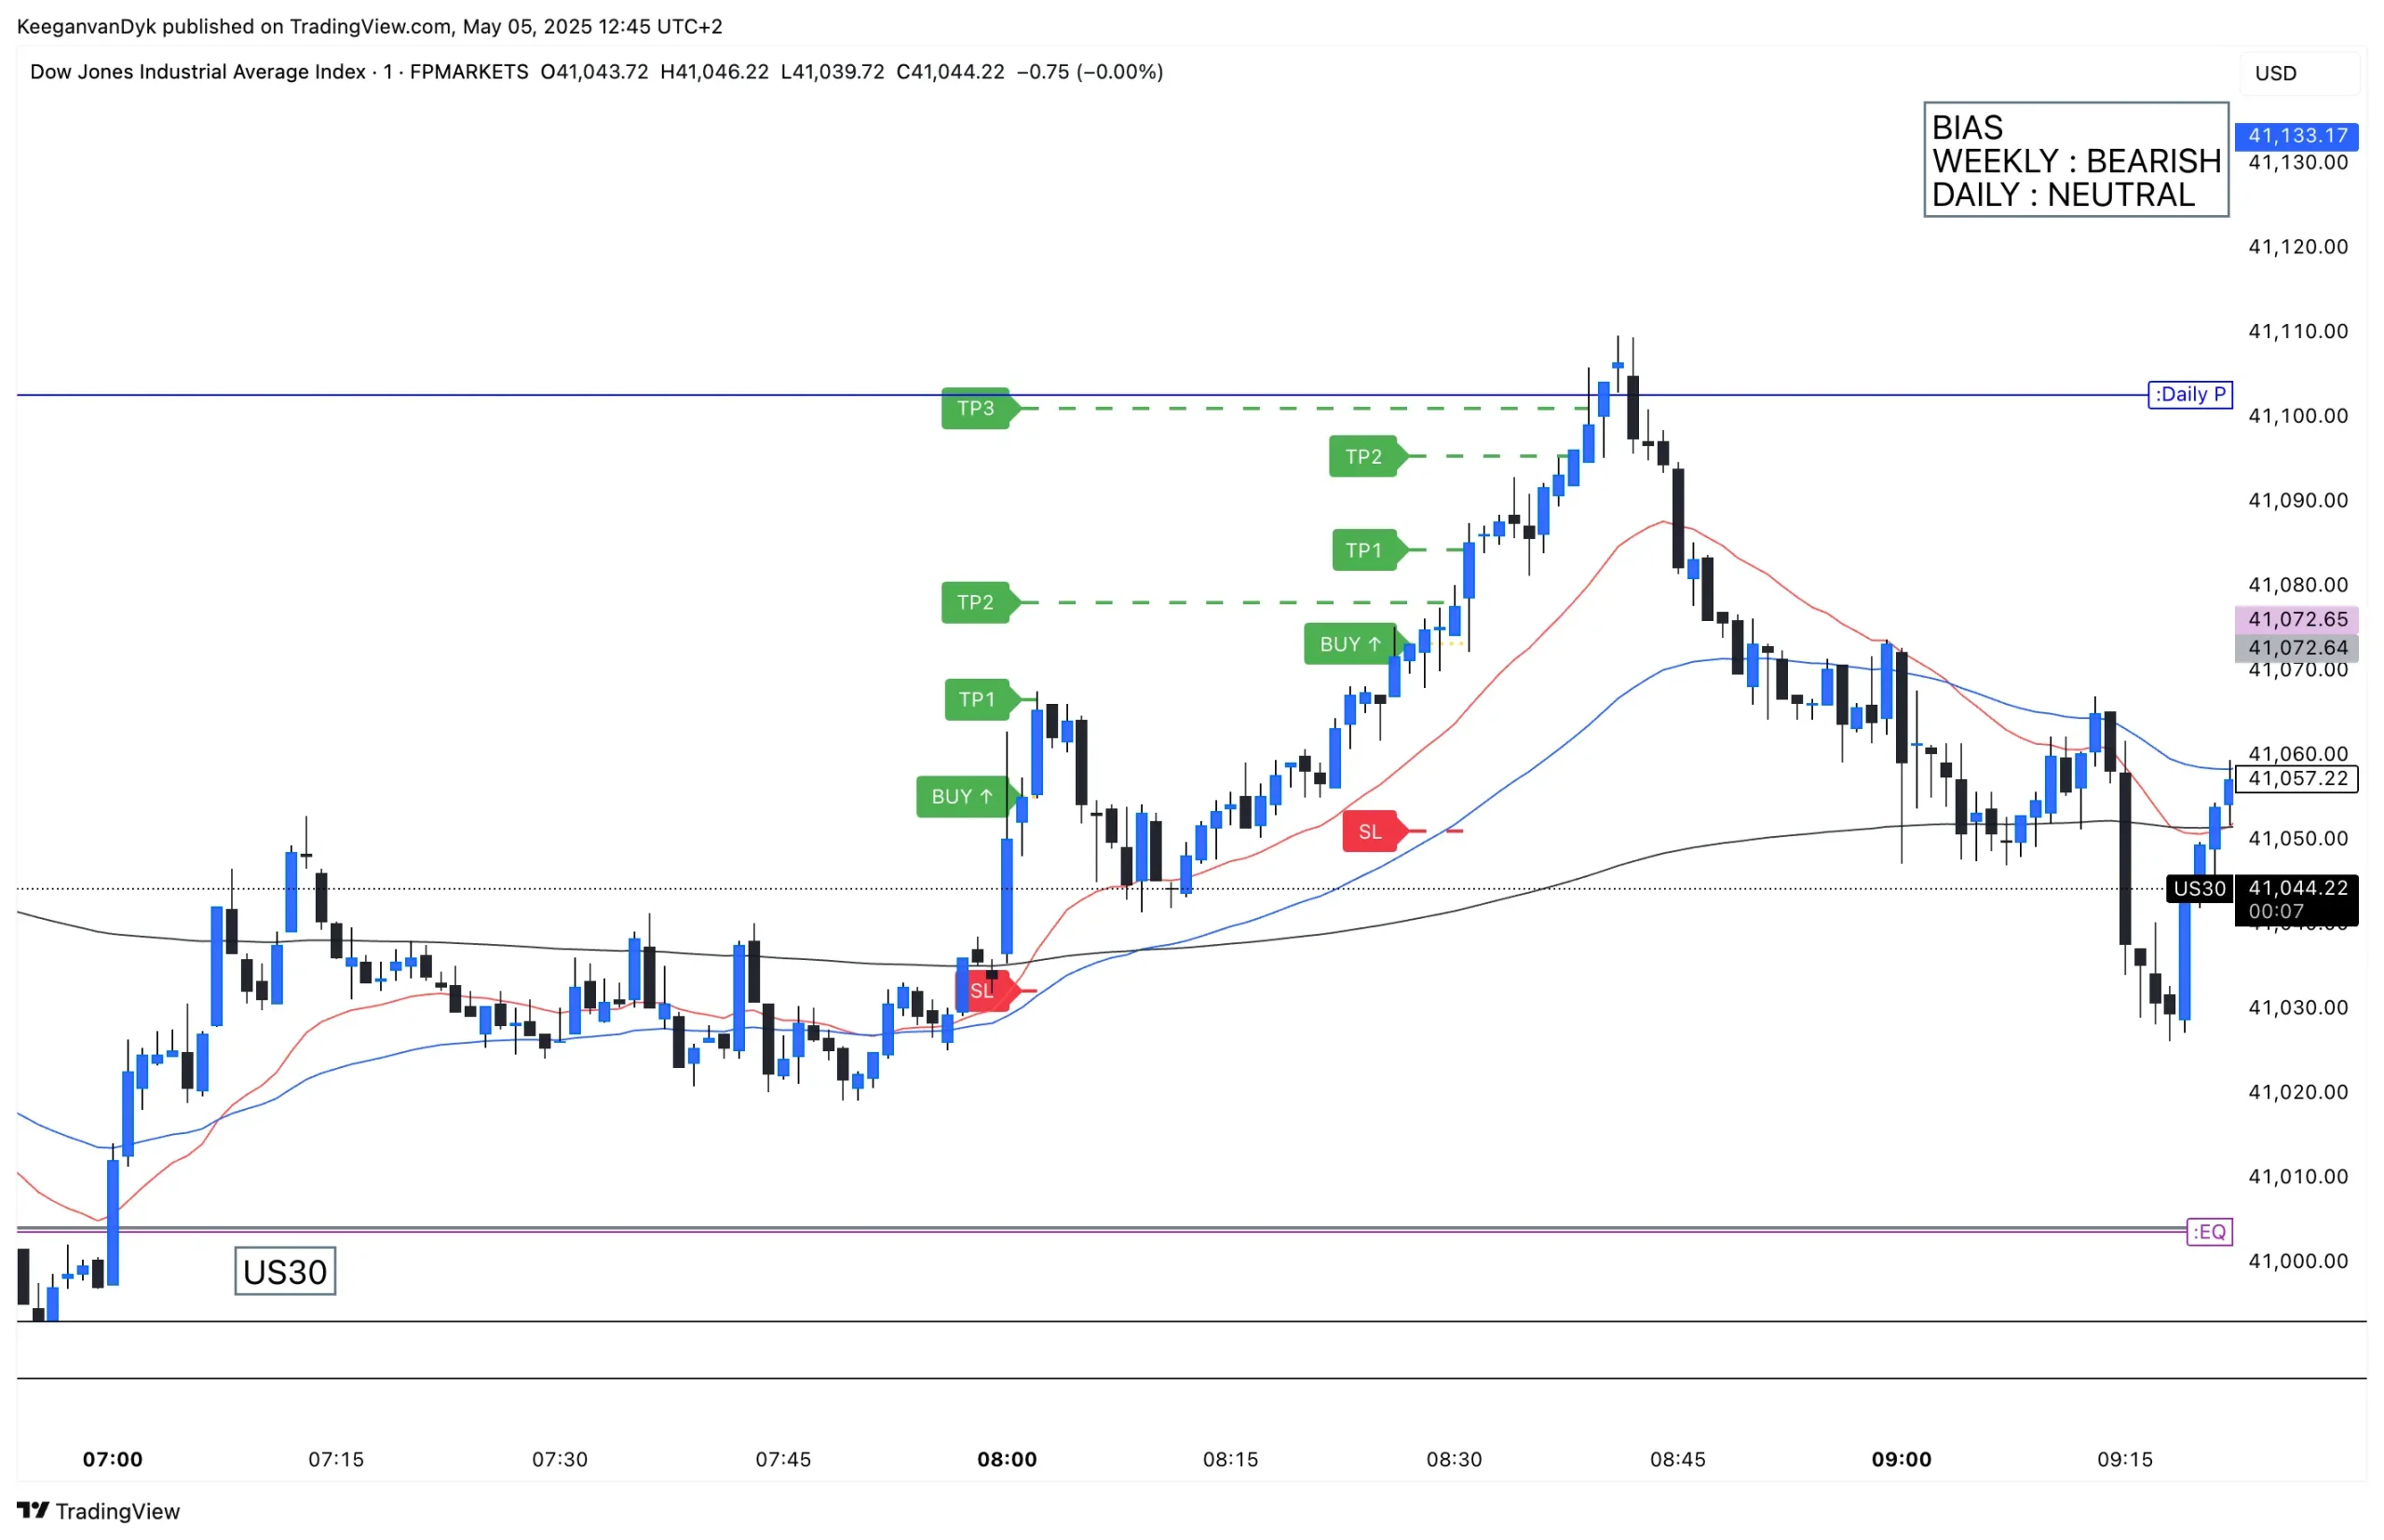
Task: Click the left TP1 green marker
Action: click(978, 699)
